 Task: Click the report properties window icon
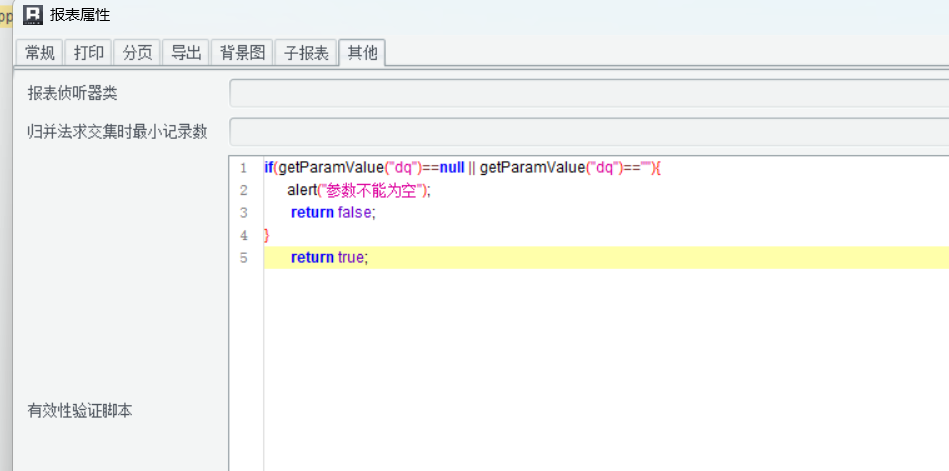tap(33, 14)
